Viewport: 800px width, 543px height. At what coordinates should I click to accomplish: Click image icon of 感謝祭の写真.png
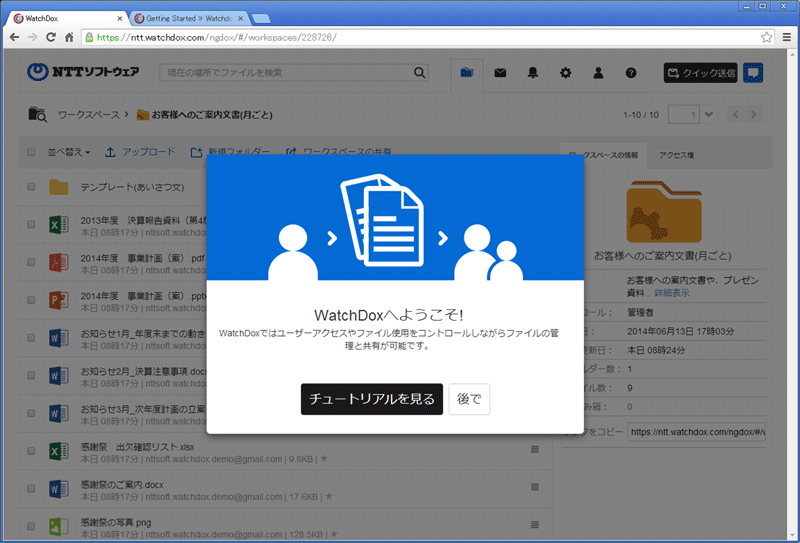[59, 527]
